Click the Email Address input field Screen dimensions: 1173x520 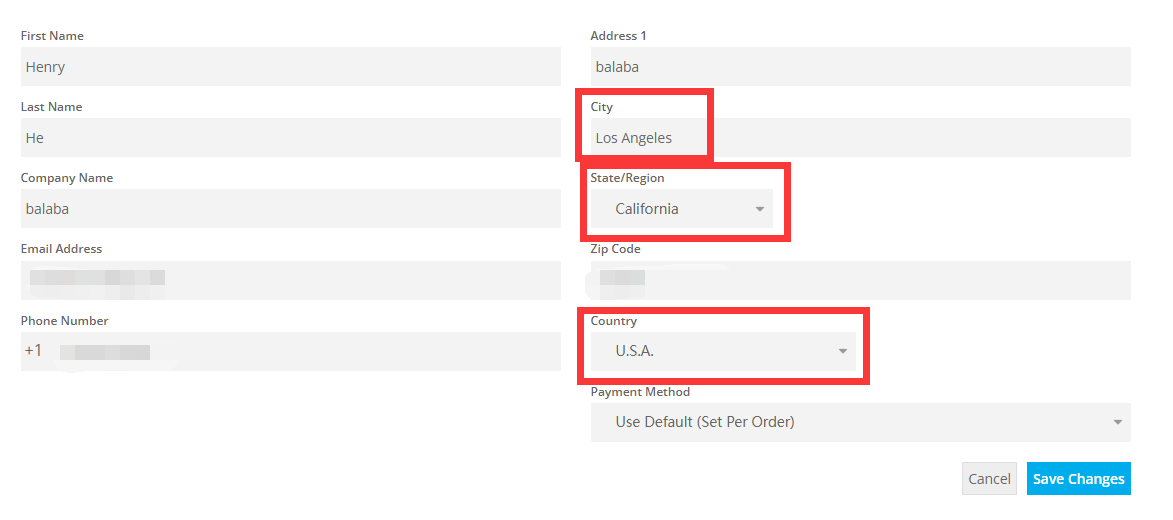click(x=290, y=280)
